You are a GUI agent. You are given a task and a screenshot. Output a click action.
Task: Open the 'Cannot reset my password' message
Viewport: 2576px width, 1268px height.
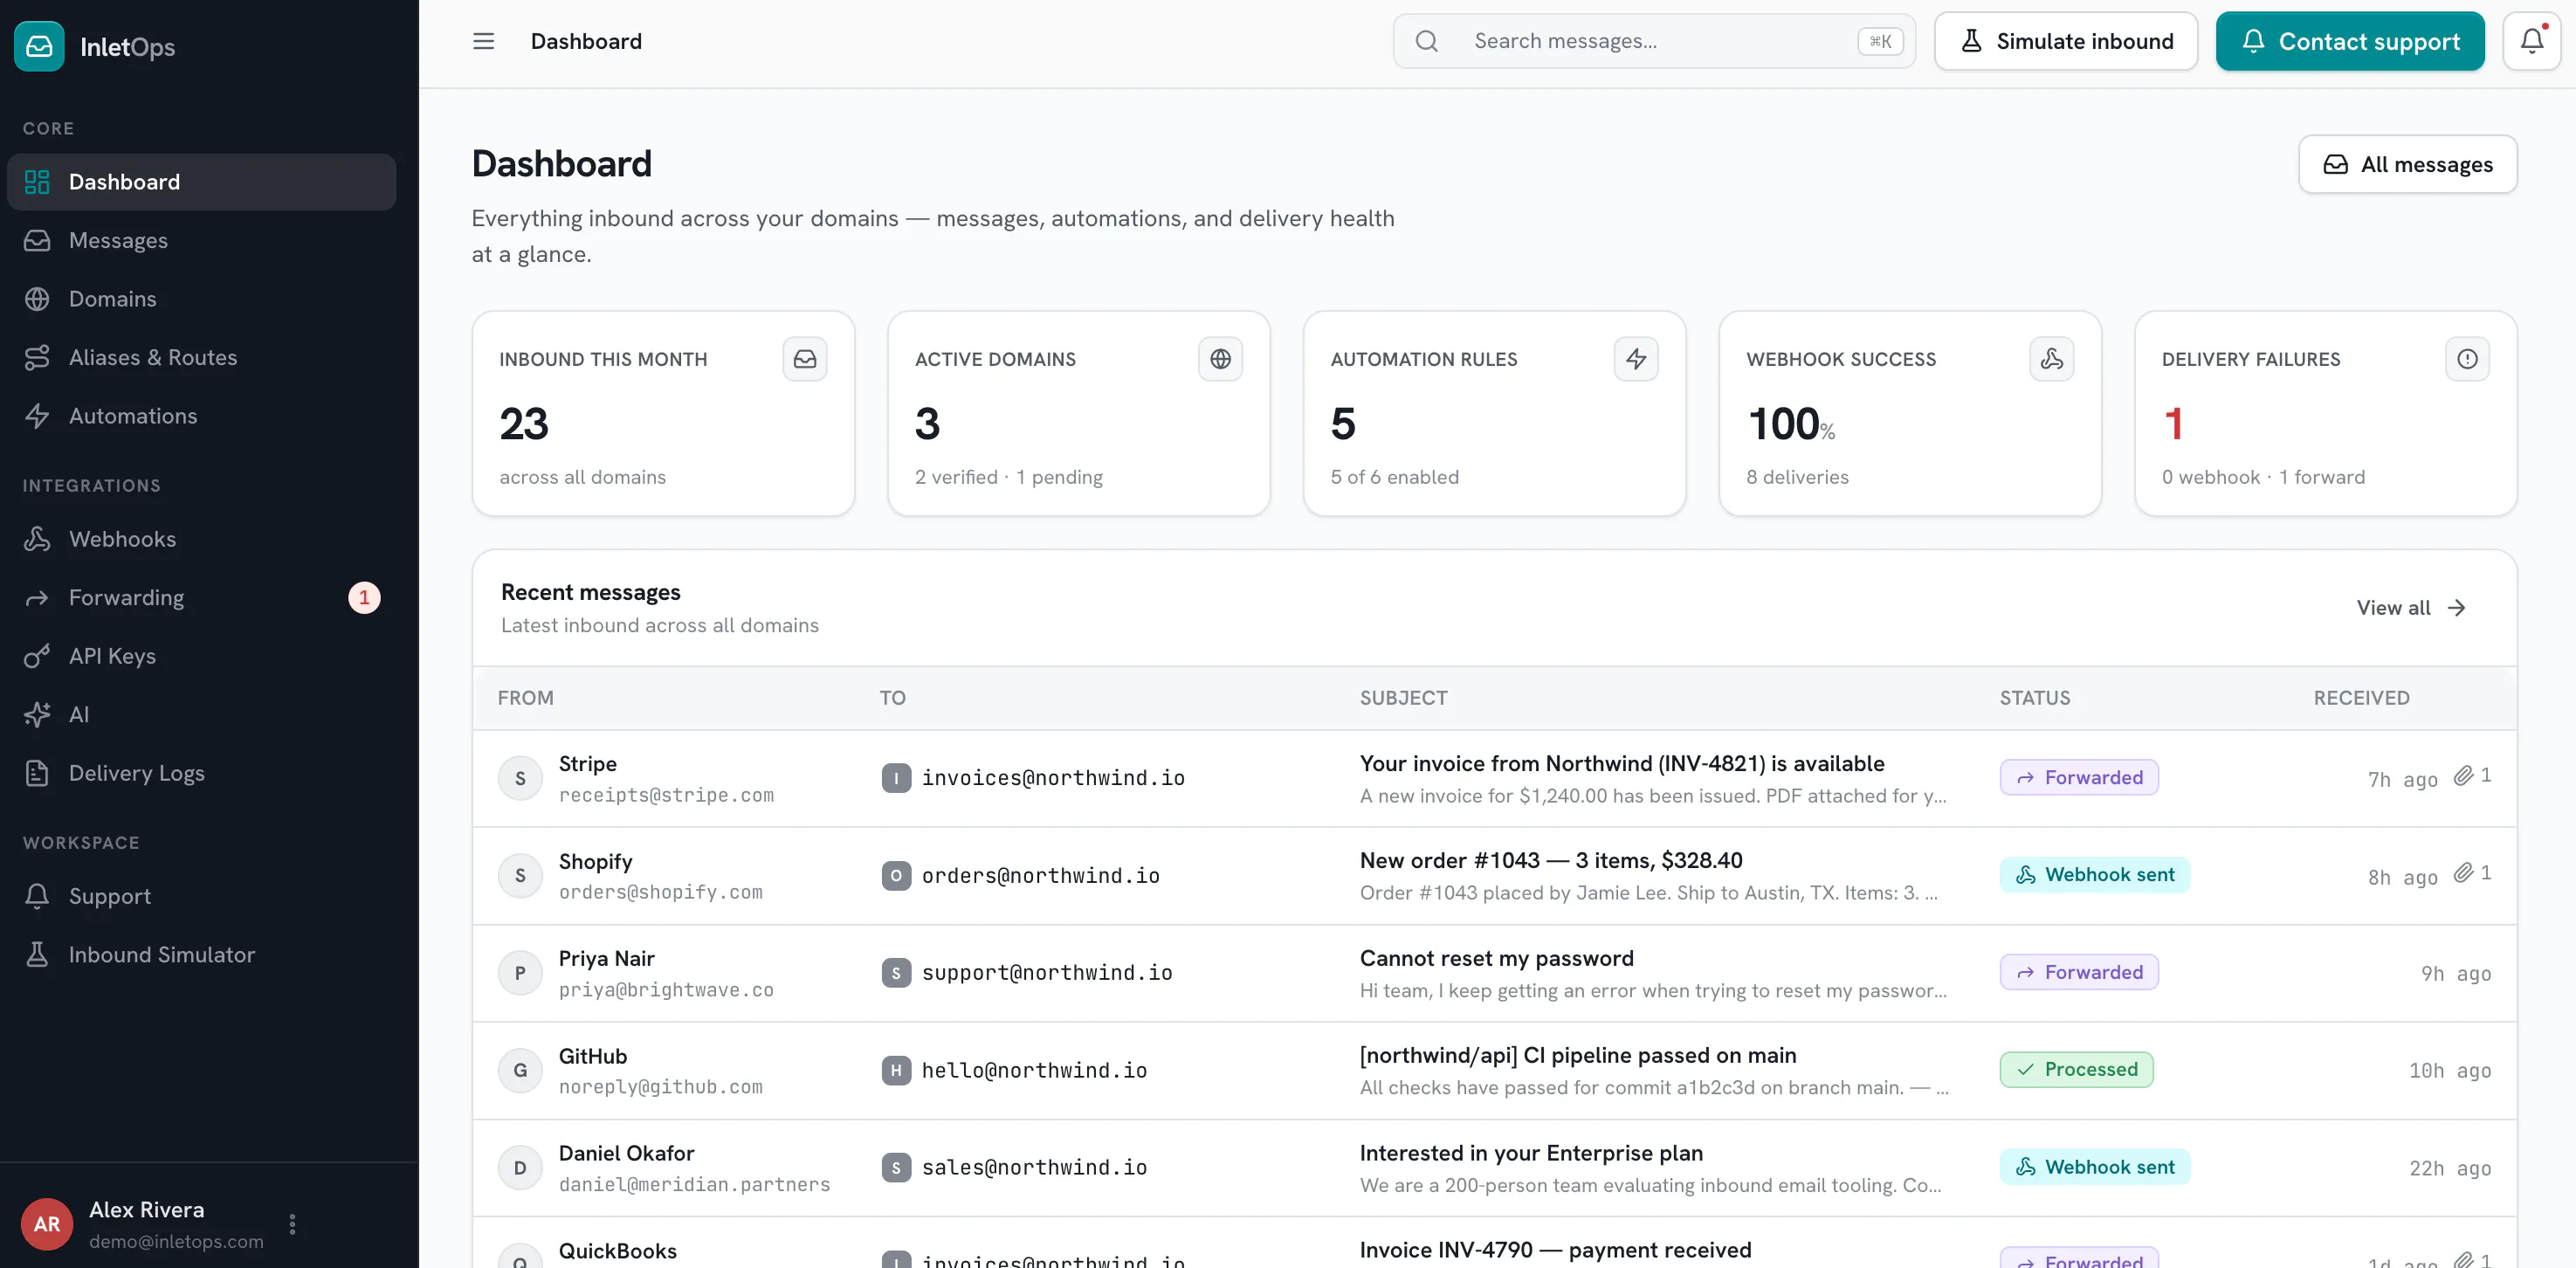pos(1496,958)
